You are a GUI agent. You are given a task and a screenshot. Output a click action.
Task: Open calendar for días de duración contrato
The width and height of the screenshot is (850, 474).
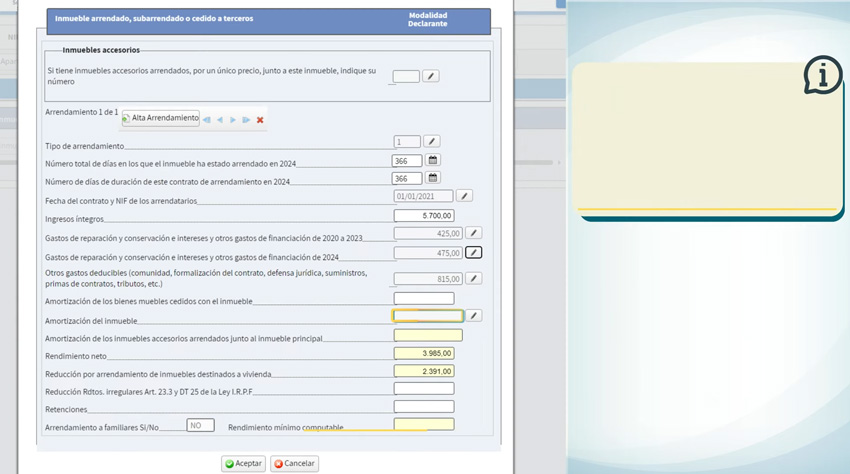click(433, 178)
